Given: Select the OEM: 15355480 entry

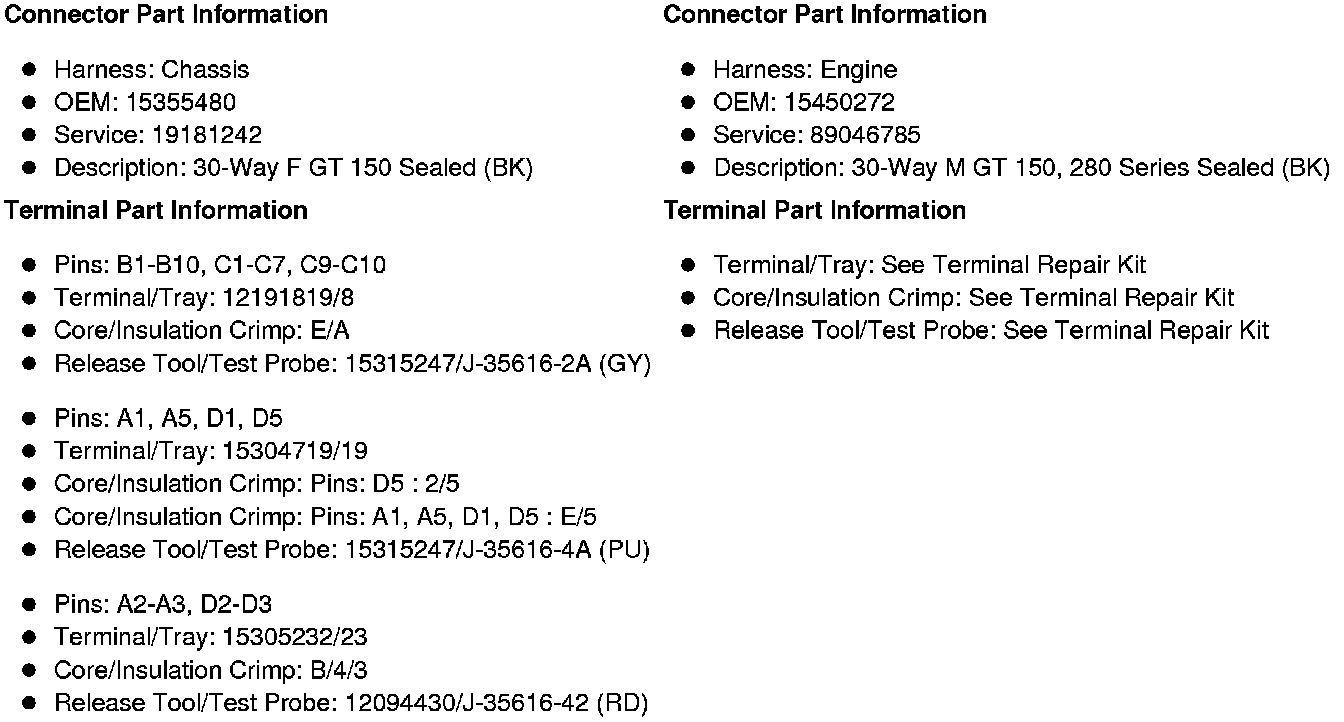Looking at the screenshot, I should [145, 102].
